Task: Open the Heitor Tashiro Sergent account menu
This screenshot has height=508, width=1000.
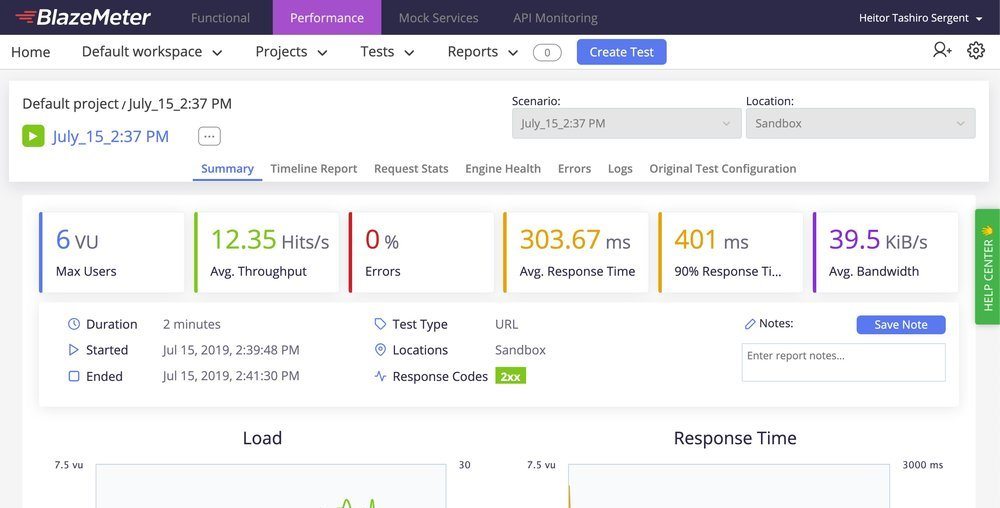Action: (920, 18)
